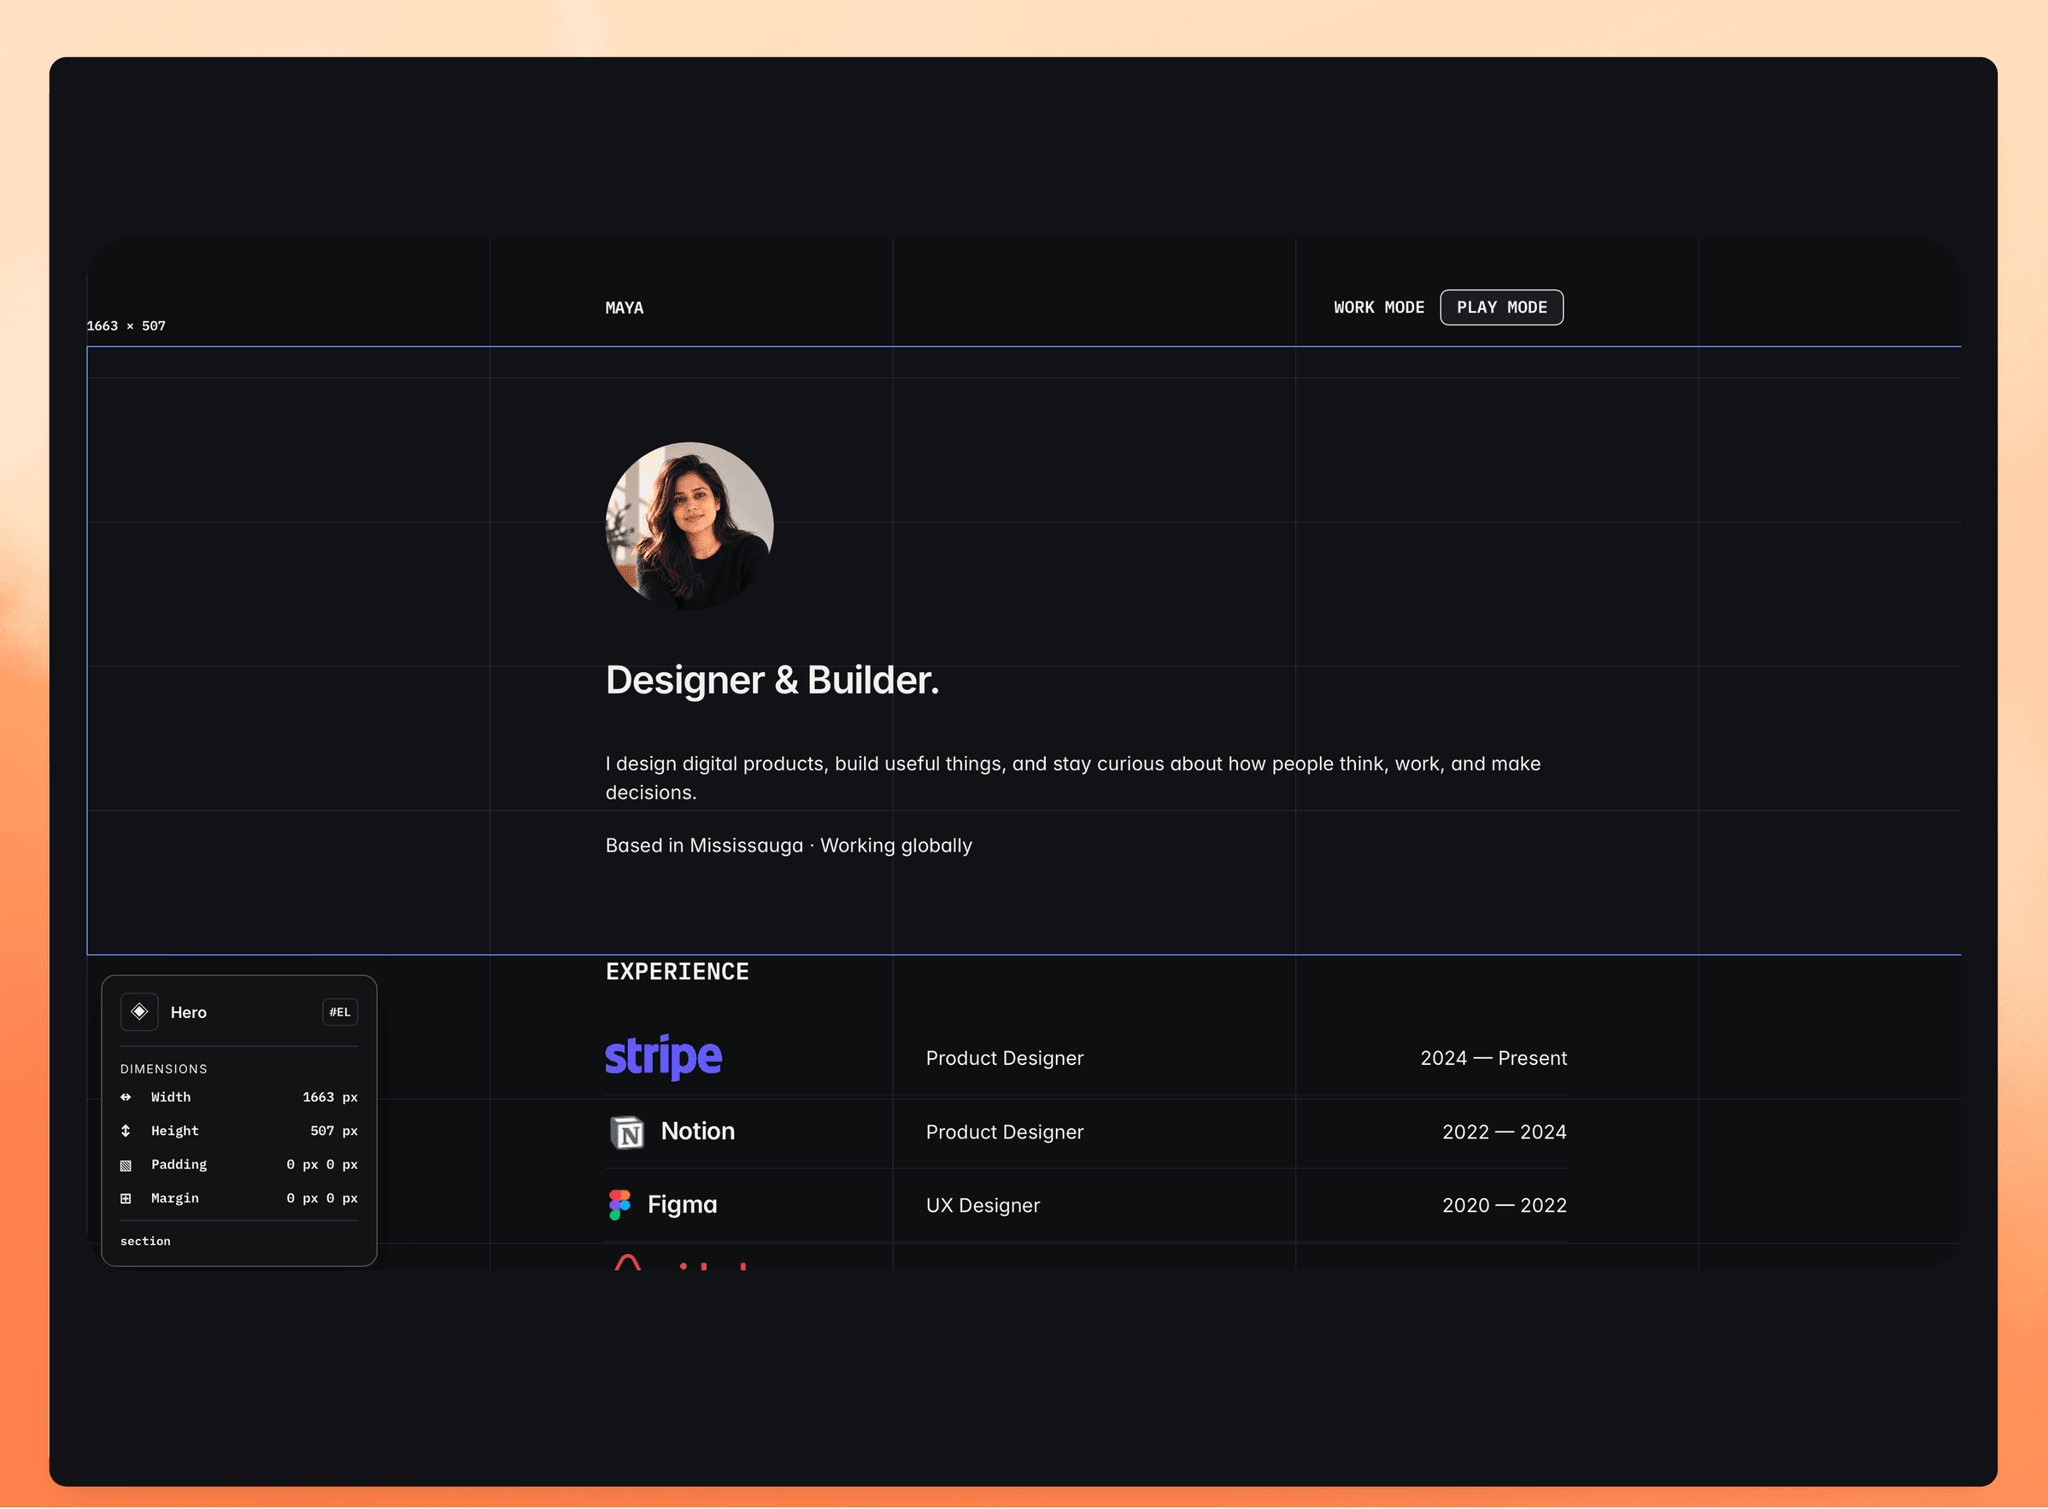Click the '2020 — 2022' date
Image resolution: width=2048 pixels, height=1509 pixels.
(x=1505, y=1205)
